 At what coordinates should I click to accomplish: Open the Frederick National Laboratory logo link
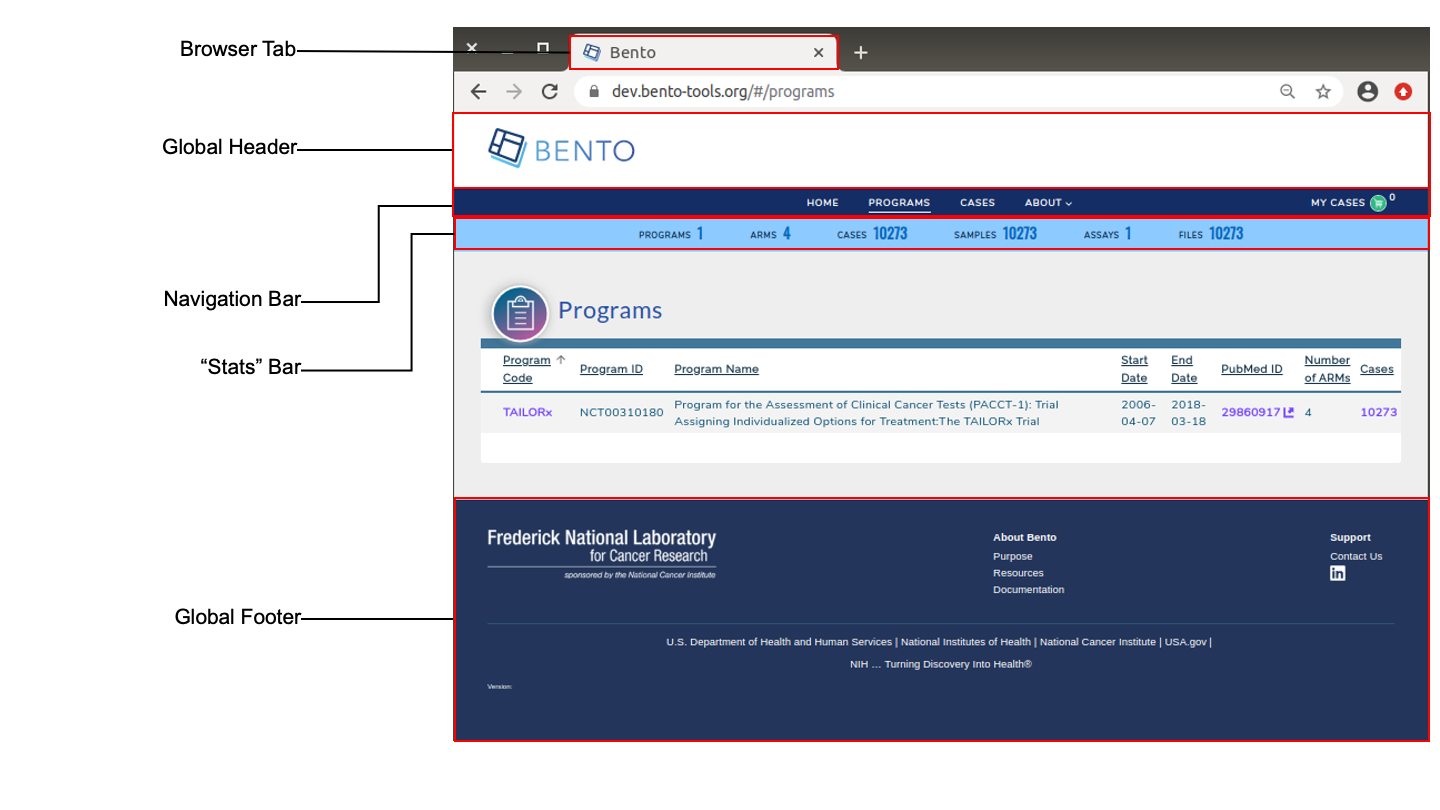pyautogui.click(x=601, y=553)
